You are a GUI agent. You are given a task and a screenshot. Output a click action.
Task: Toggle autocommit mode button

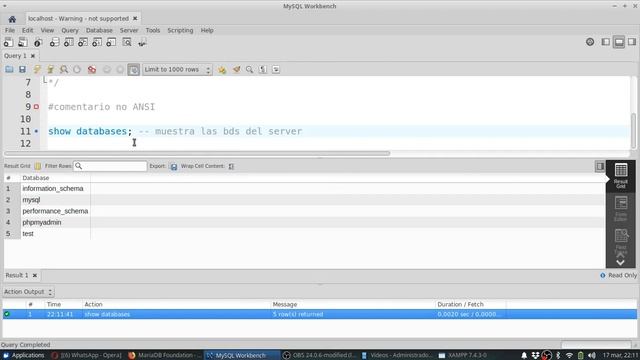133,69
